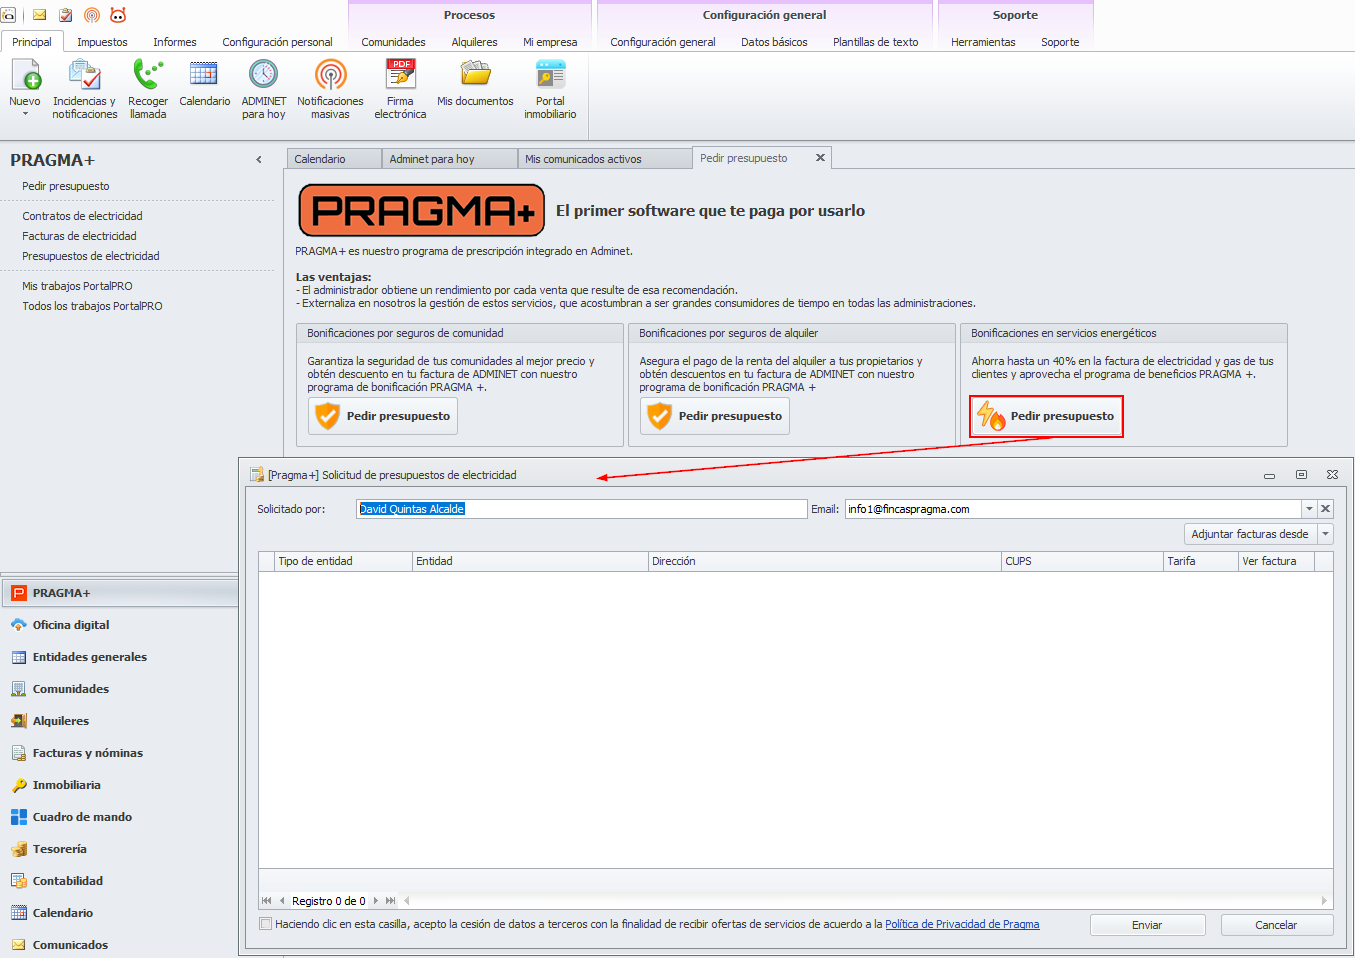Request rental insurance quote button

pyautogui.click(x=715, y=416)
